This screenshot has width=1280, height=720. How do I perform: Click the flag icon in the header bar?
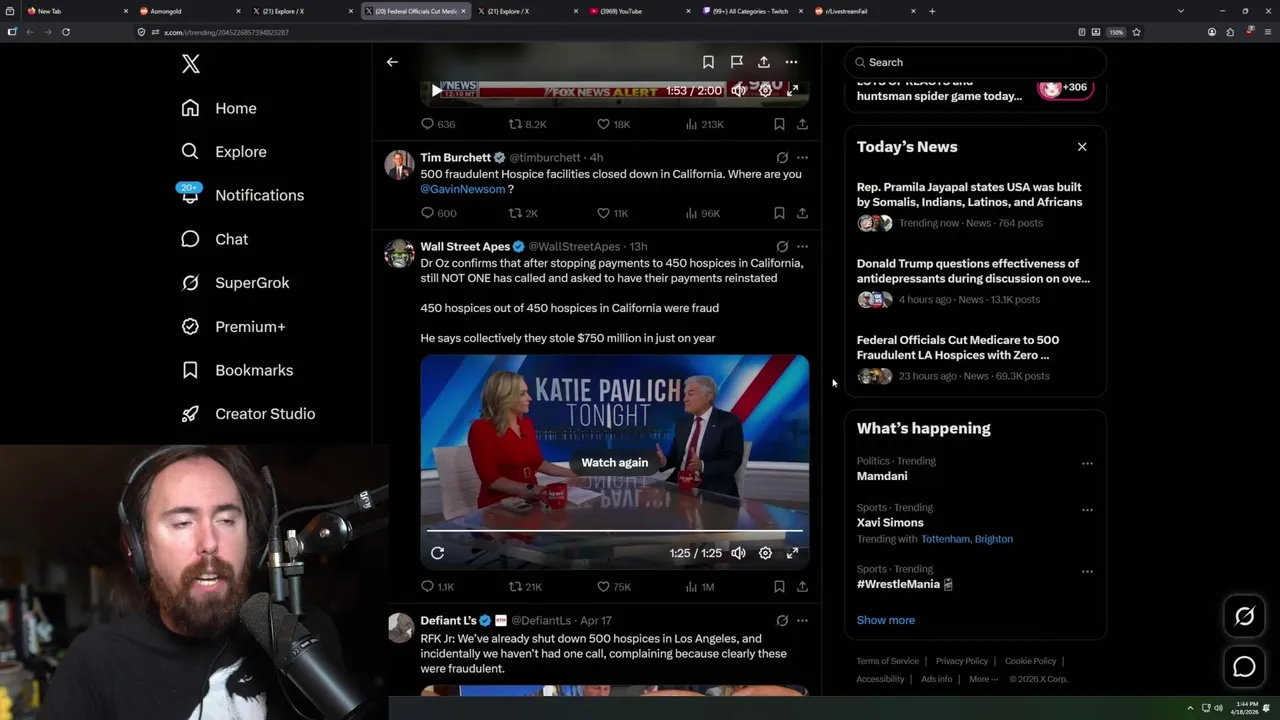[x=736, y=62]
